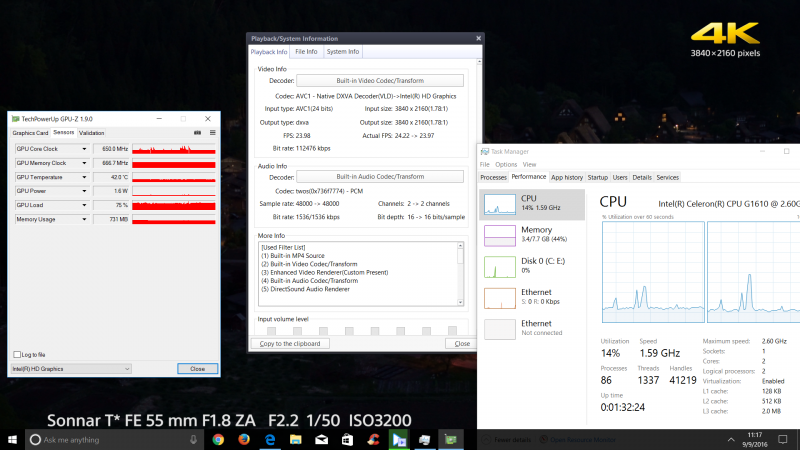
Task: Open the Task Manager View menu
Action: pos(530,165)
